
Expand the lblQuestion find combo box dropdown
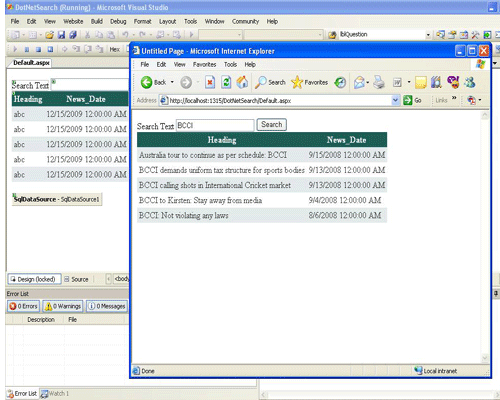tap(428, 35)
